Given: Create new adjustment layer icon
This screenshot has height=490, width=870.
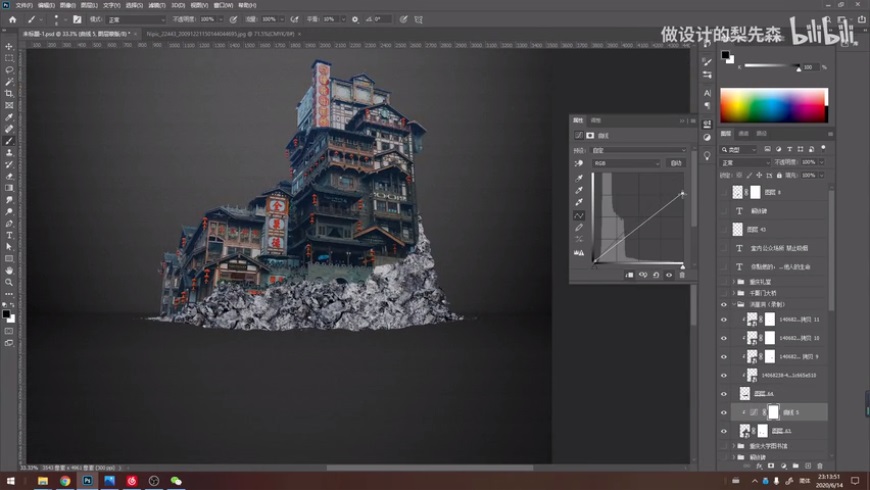Looking at the screenshot, I should point(783,466).
